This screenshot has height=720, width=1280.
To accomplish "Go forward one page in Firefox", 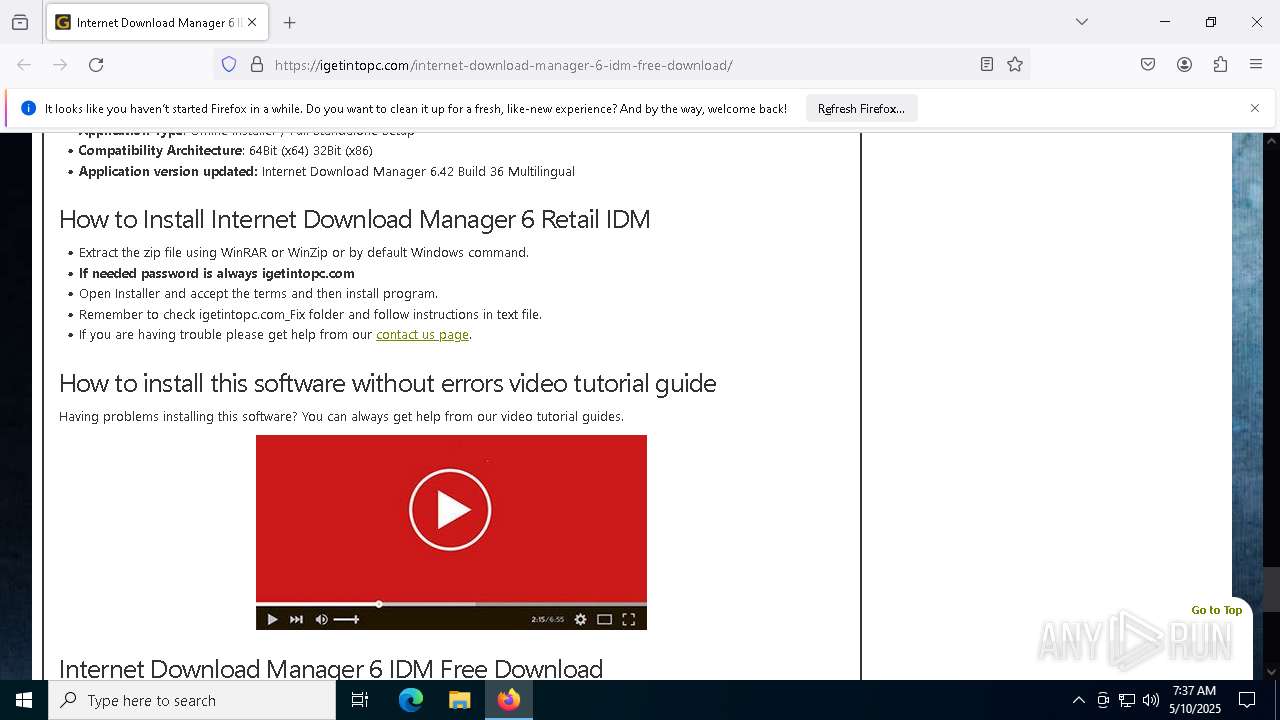I will click(60, 65).
